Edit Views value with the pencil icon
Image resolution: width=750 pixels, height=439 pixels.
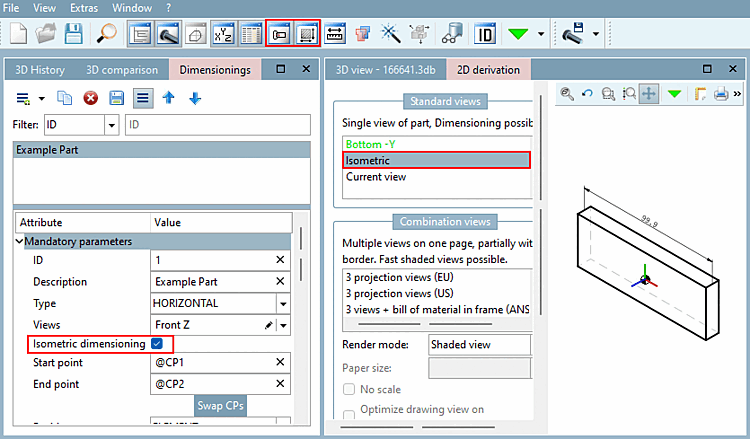[x=269, y=325]
